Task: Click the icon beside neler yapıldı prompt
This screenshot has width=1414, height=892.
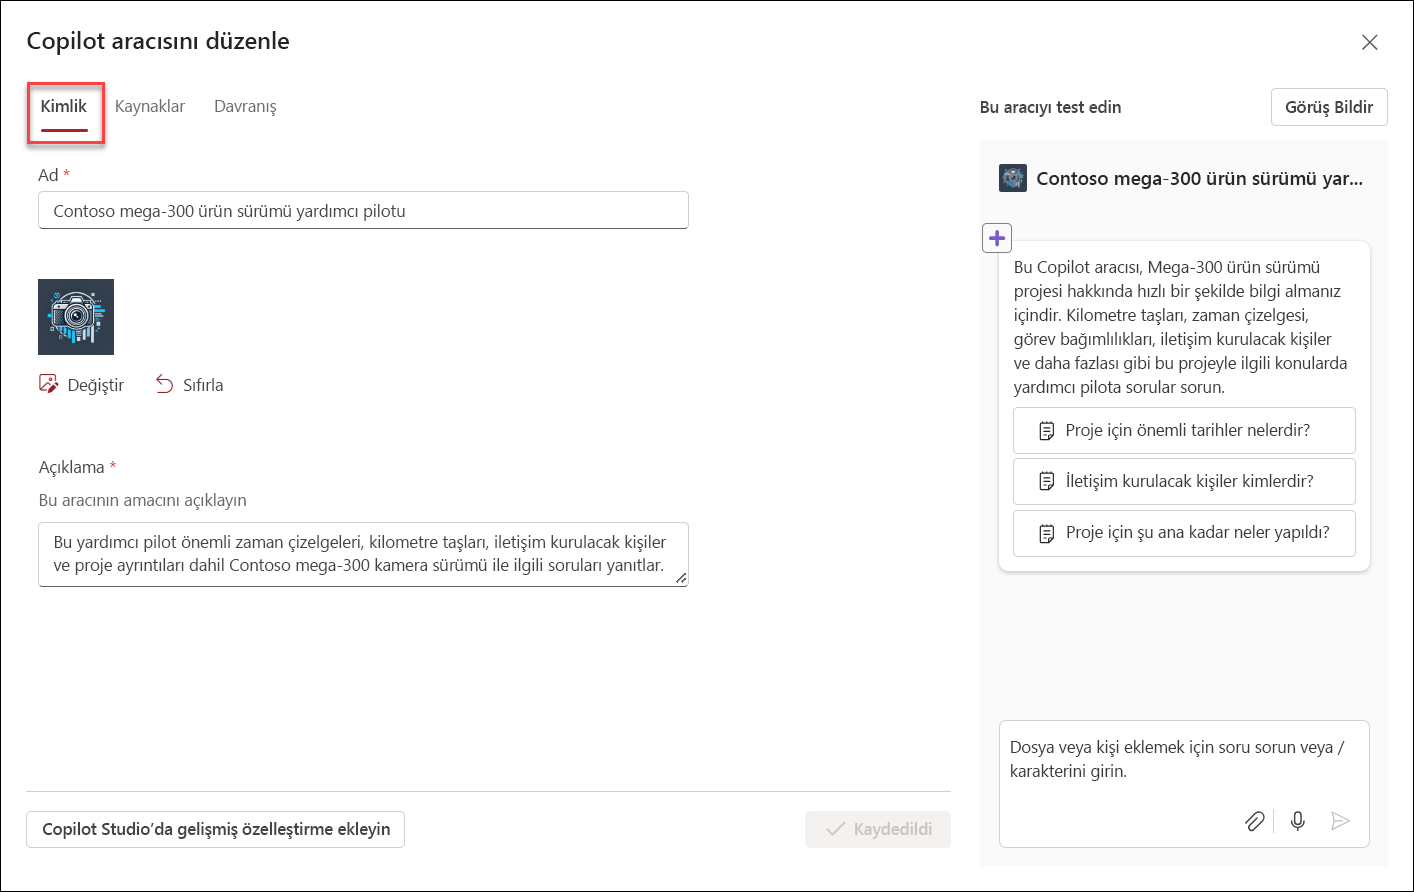Action: click(x=1047, y=533)
